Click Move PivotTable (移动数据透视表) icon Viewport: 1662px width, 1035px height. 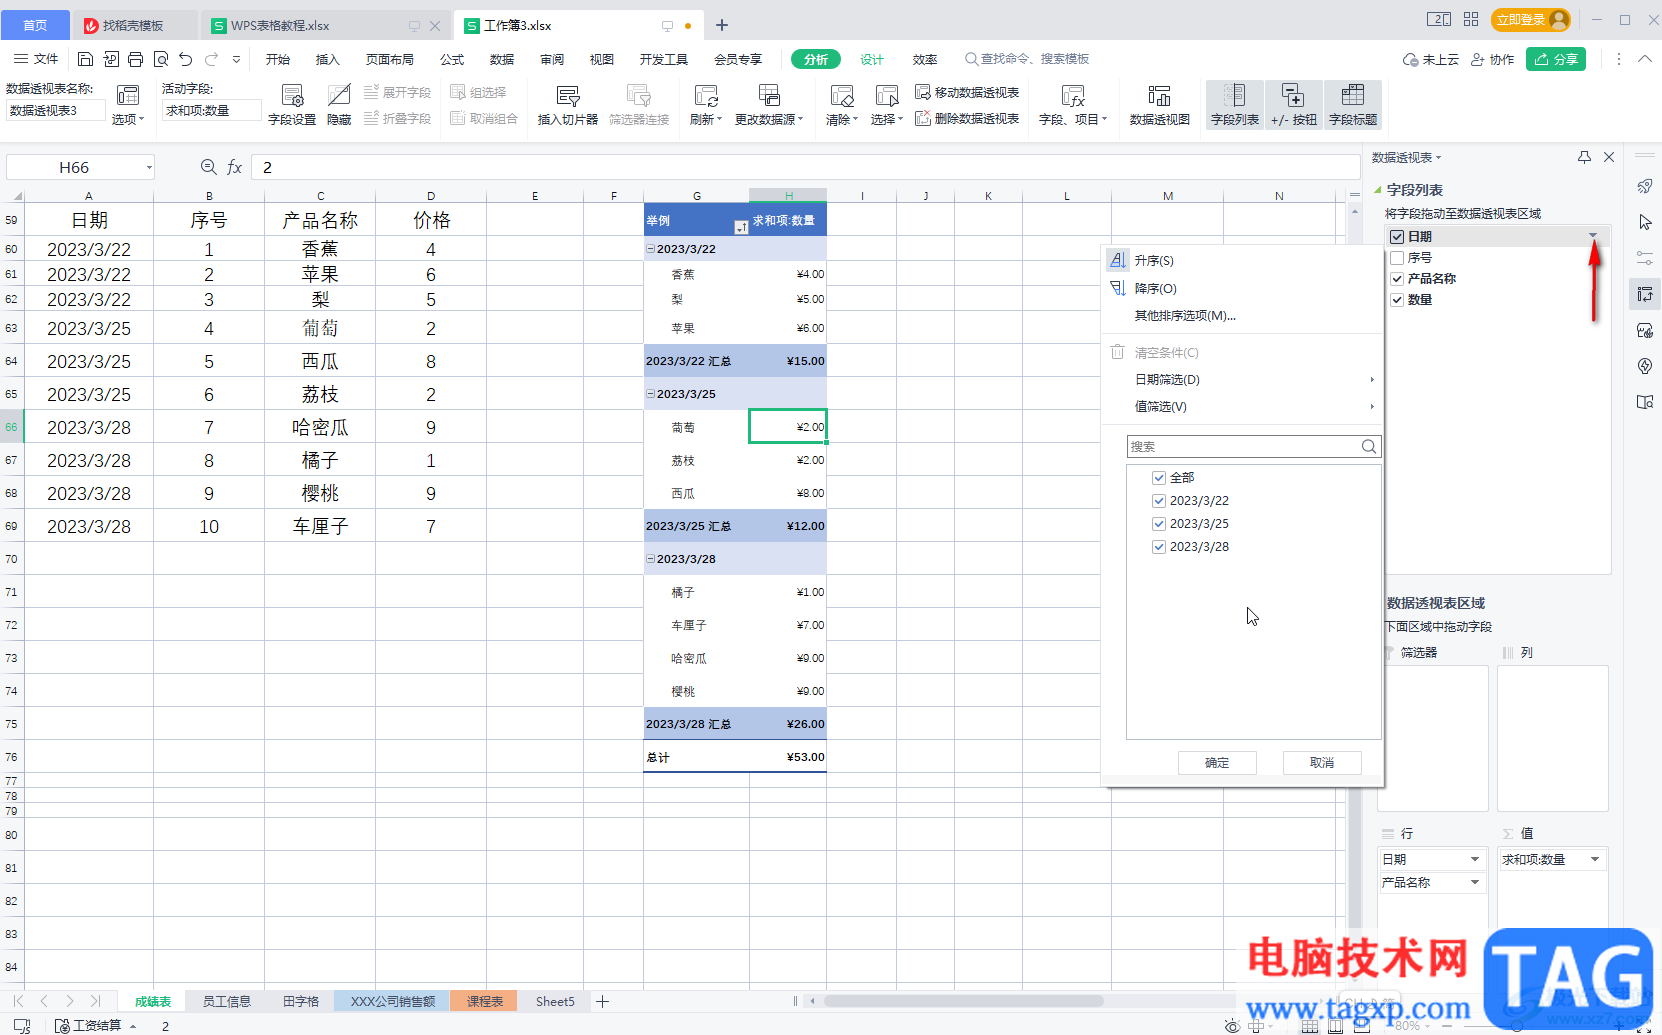[x=967, y=92]
